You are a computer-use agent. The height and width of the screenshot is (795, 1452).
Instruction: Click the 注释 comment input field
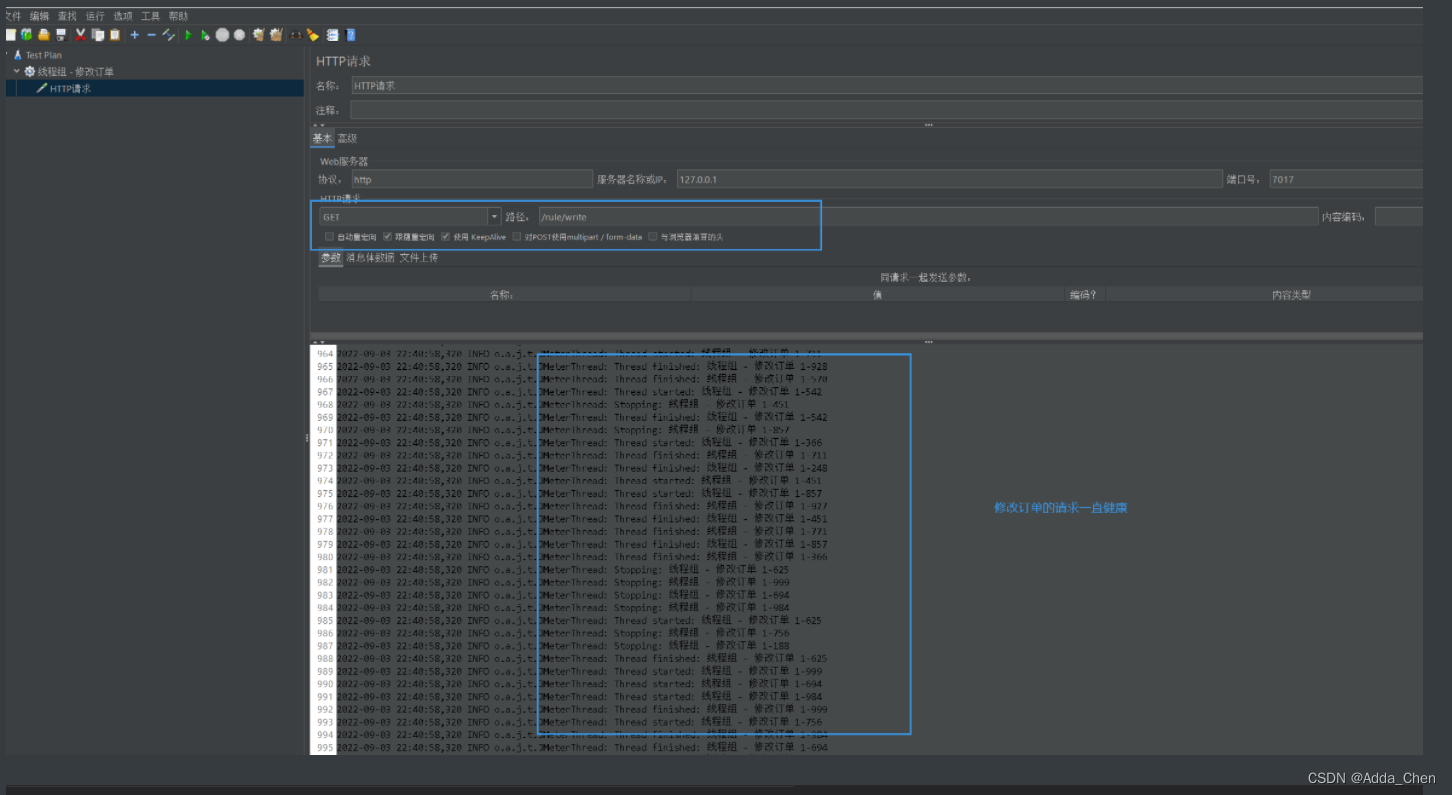(886, 110)
